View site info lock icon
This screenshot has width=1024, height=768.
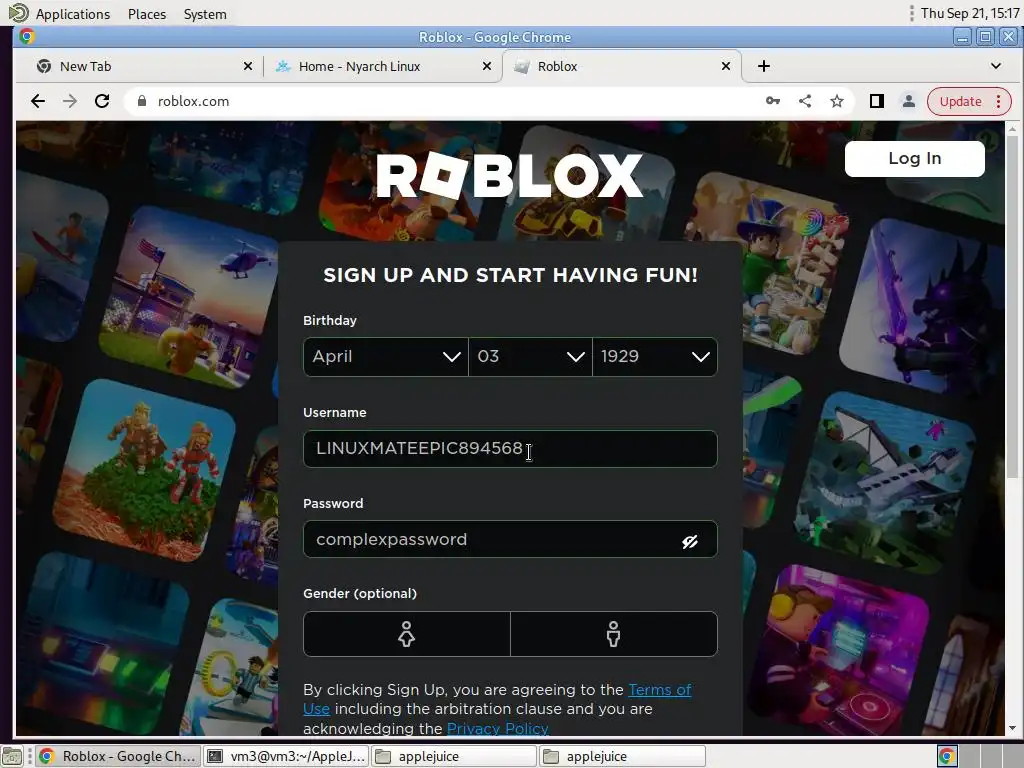click(x=141, y=101)
